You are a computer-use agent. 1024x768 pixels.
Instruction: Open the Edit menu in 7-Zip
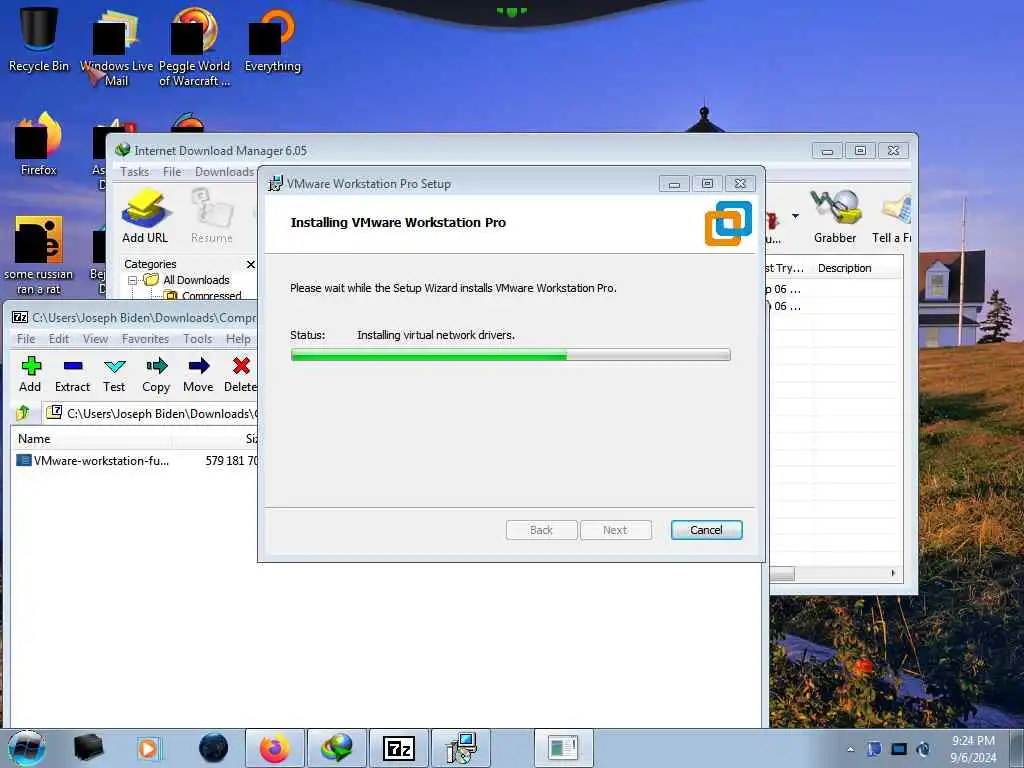[59, 339]
